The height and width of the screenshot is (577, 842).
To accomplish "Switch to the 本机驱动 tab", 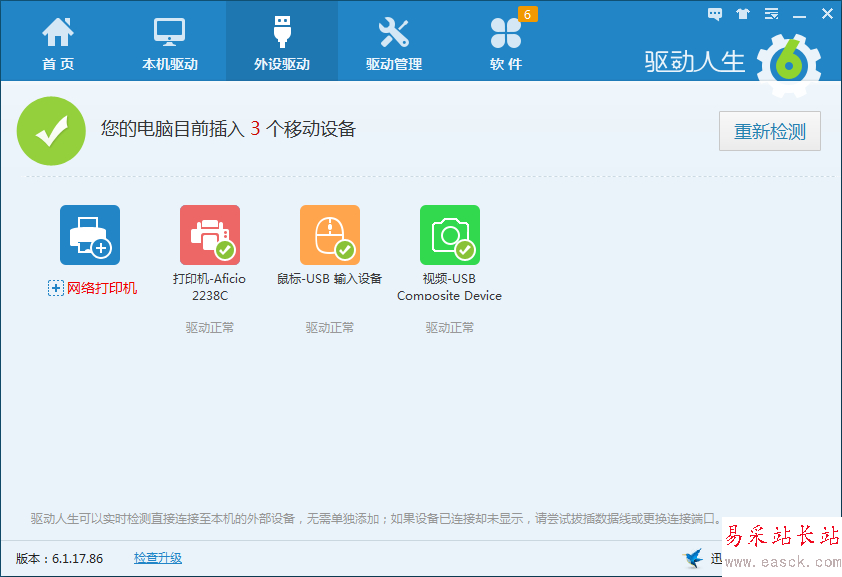I will [169, 42].
